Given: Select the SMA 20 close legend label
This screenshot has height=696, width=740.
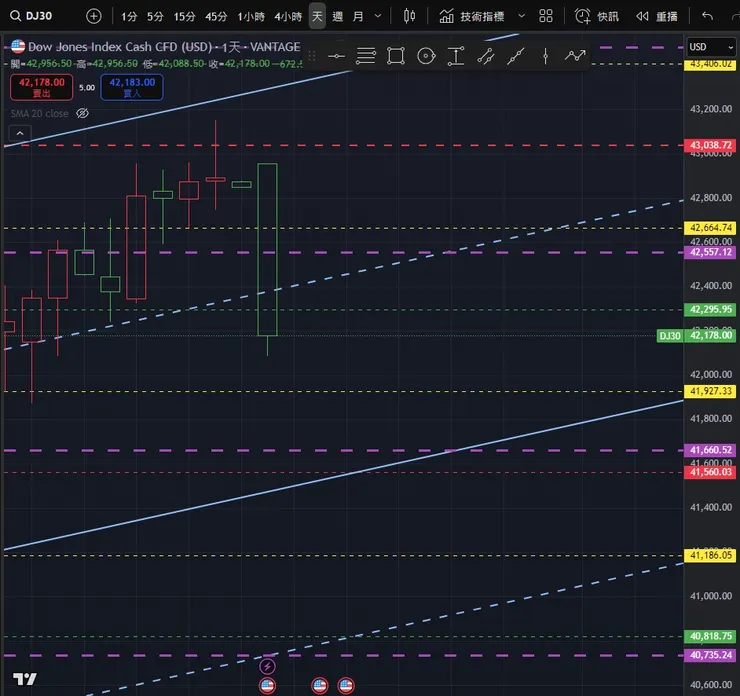Looking at the screenshot, I should 40,113.
